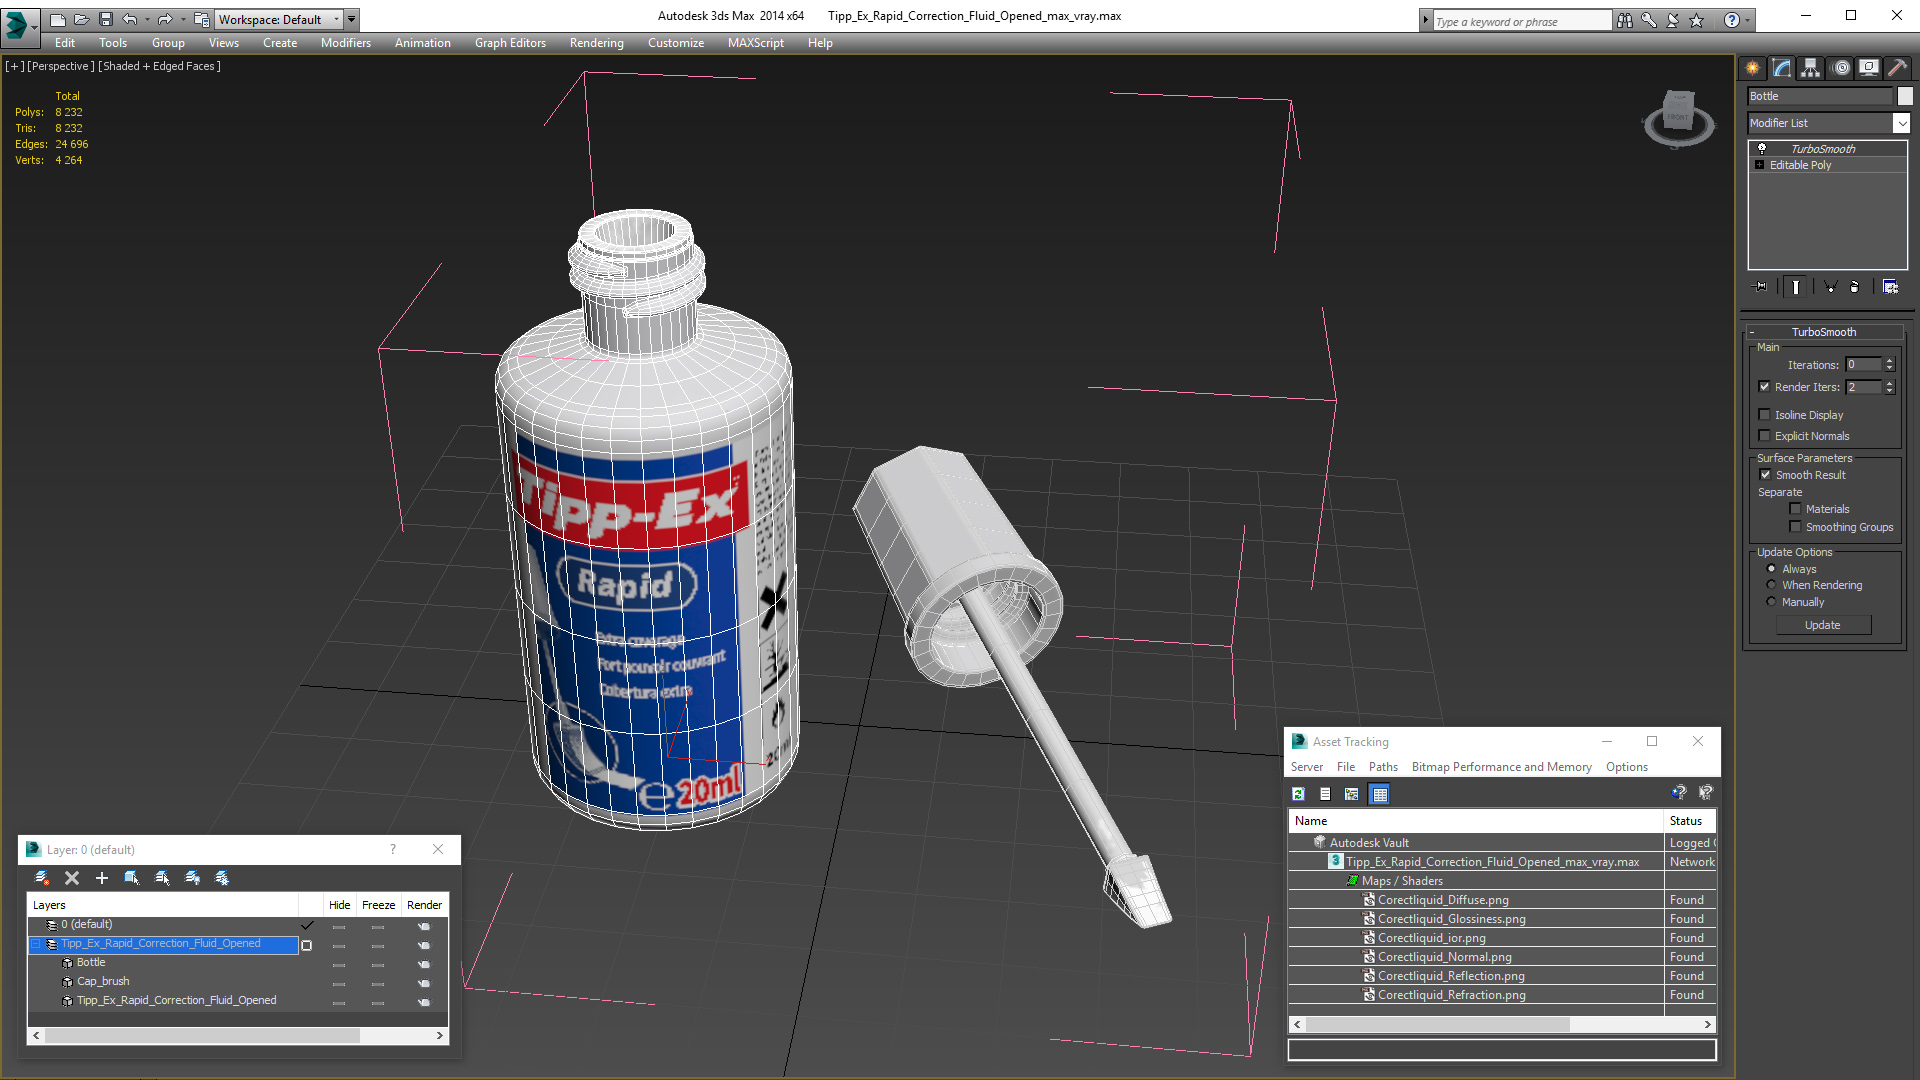Open the MAXScript menu
This screenshot has height=1080, width=1920.
point(756,43)
